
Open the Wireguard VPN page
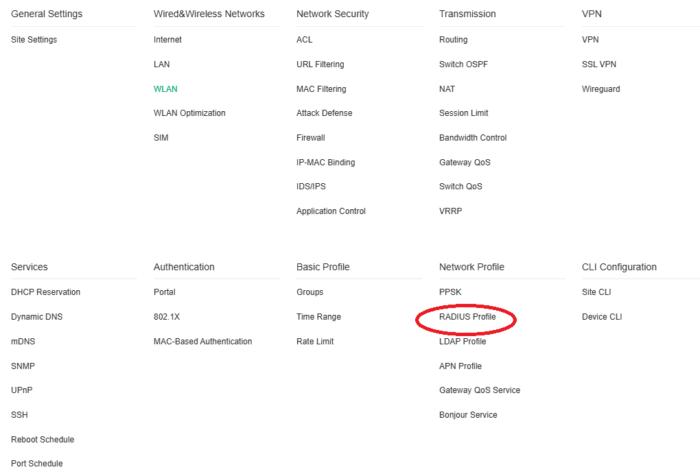601,89
